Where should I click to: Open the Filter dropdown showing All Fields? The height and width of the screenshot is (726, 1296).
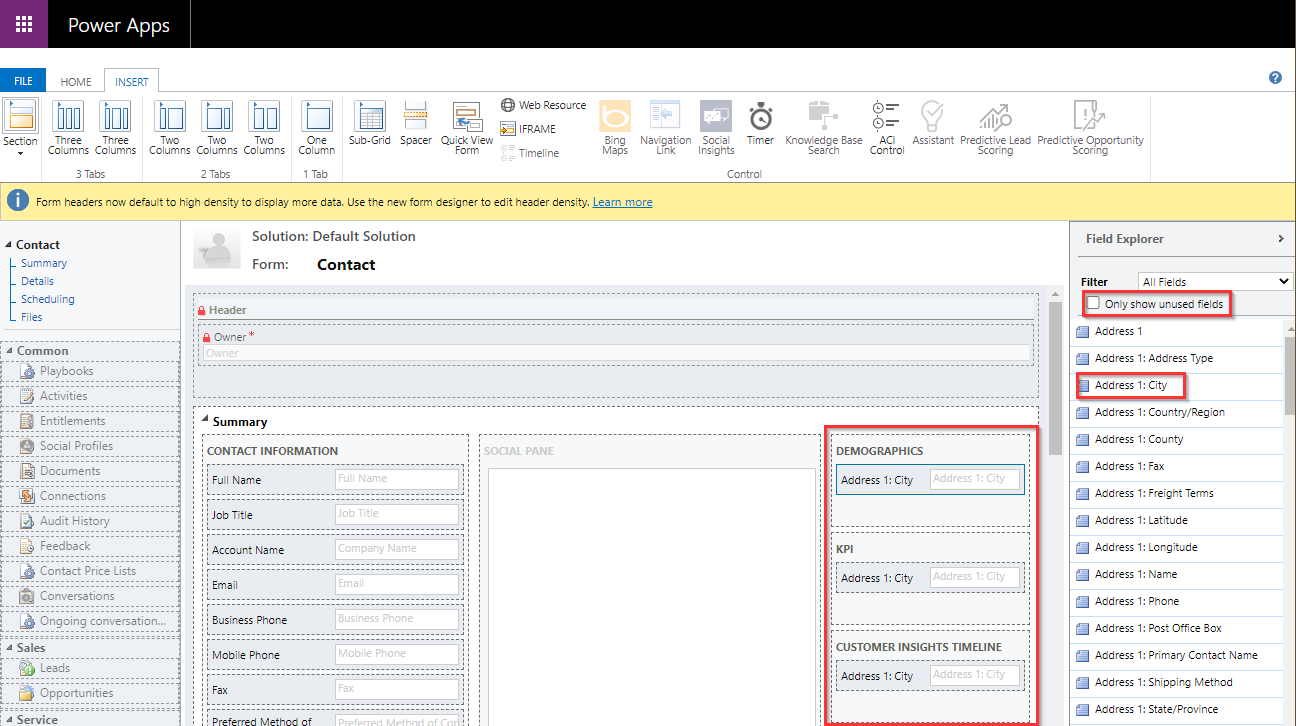click(x=1215, y=281)
